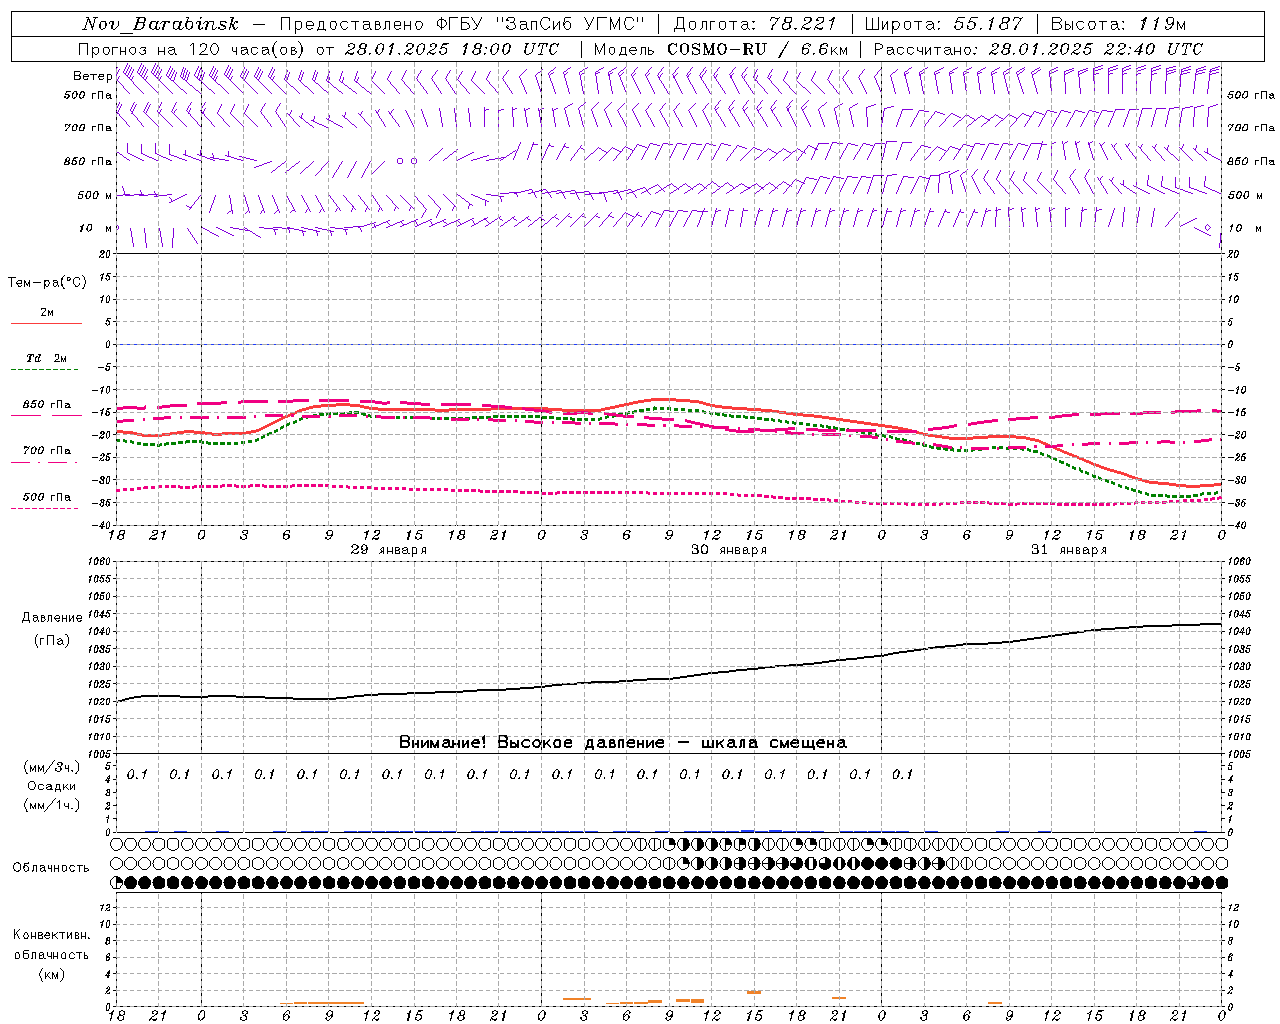
Task: Click the '2м' temperature legend entry
Action: pyautogui.click(x=47, y=313)
